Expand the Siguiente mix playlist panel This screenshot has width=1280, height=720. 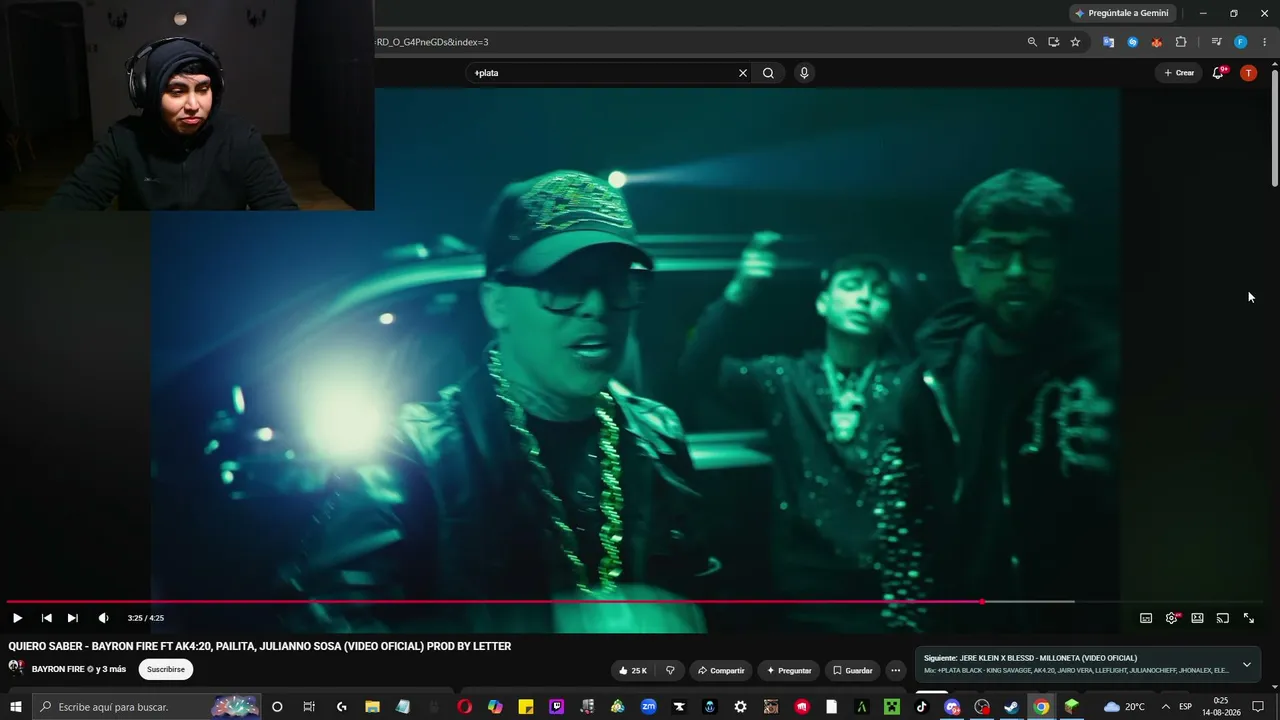(1246, 665)
